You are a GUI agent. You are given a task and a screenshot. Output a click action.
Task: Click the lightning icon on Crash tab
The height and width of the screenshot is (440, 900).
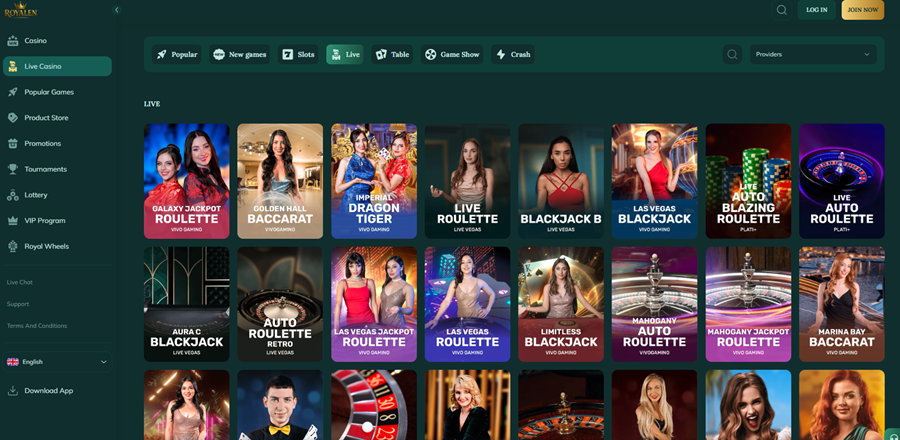click(501, 54)
